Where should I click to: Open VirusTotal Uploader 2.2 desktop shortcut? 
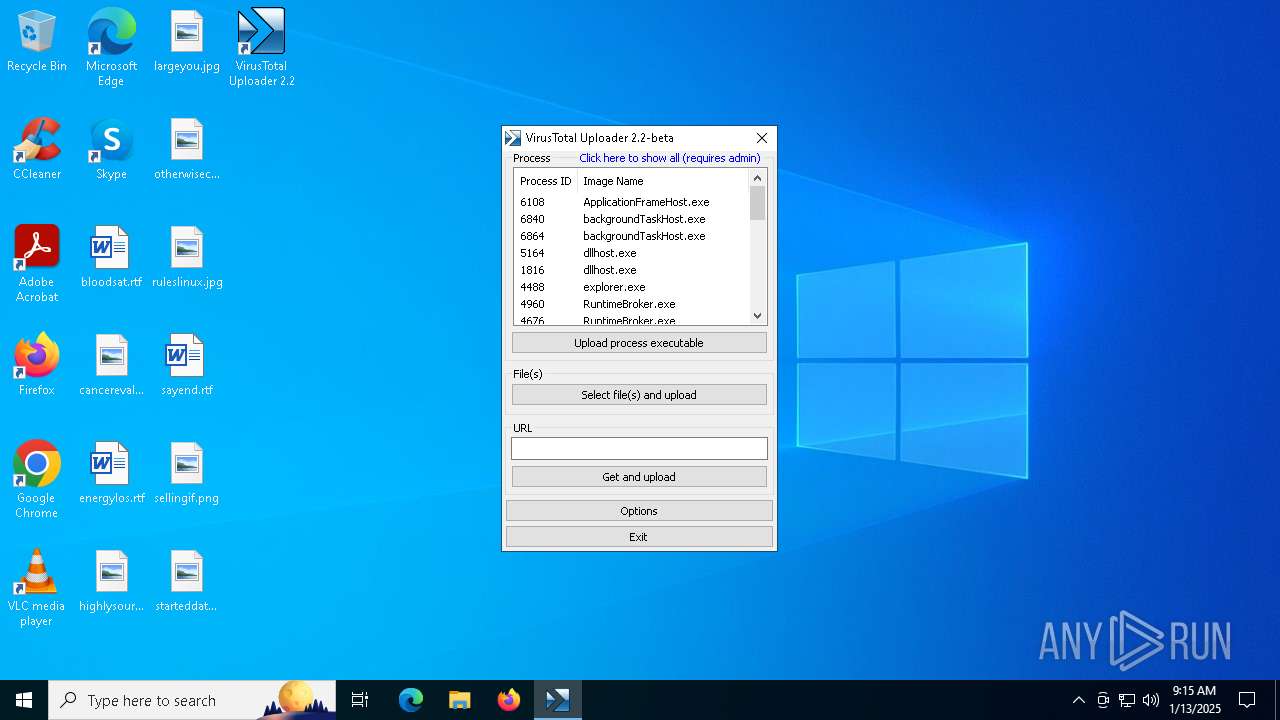click(261, 47)
